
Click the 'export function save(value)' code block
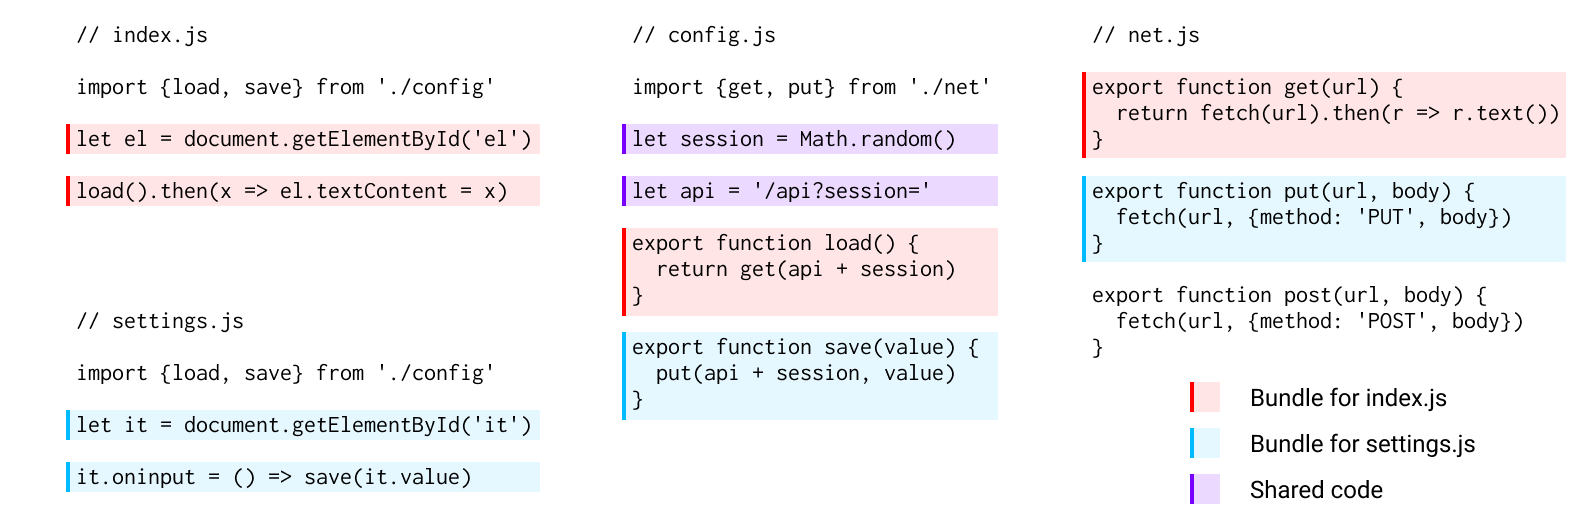810,375
